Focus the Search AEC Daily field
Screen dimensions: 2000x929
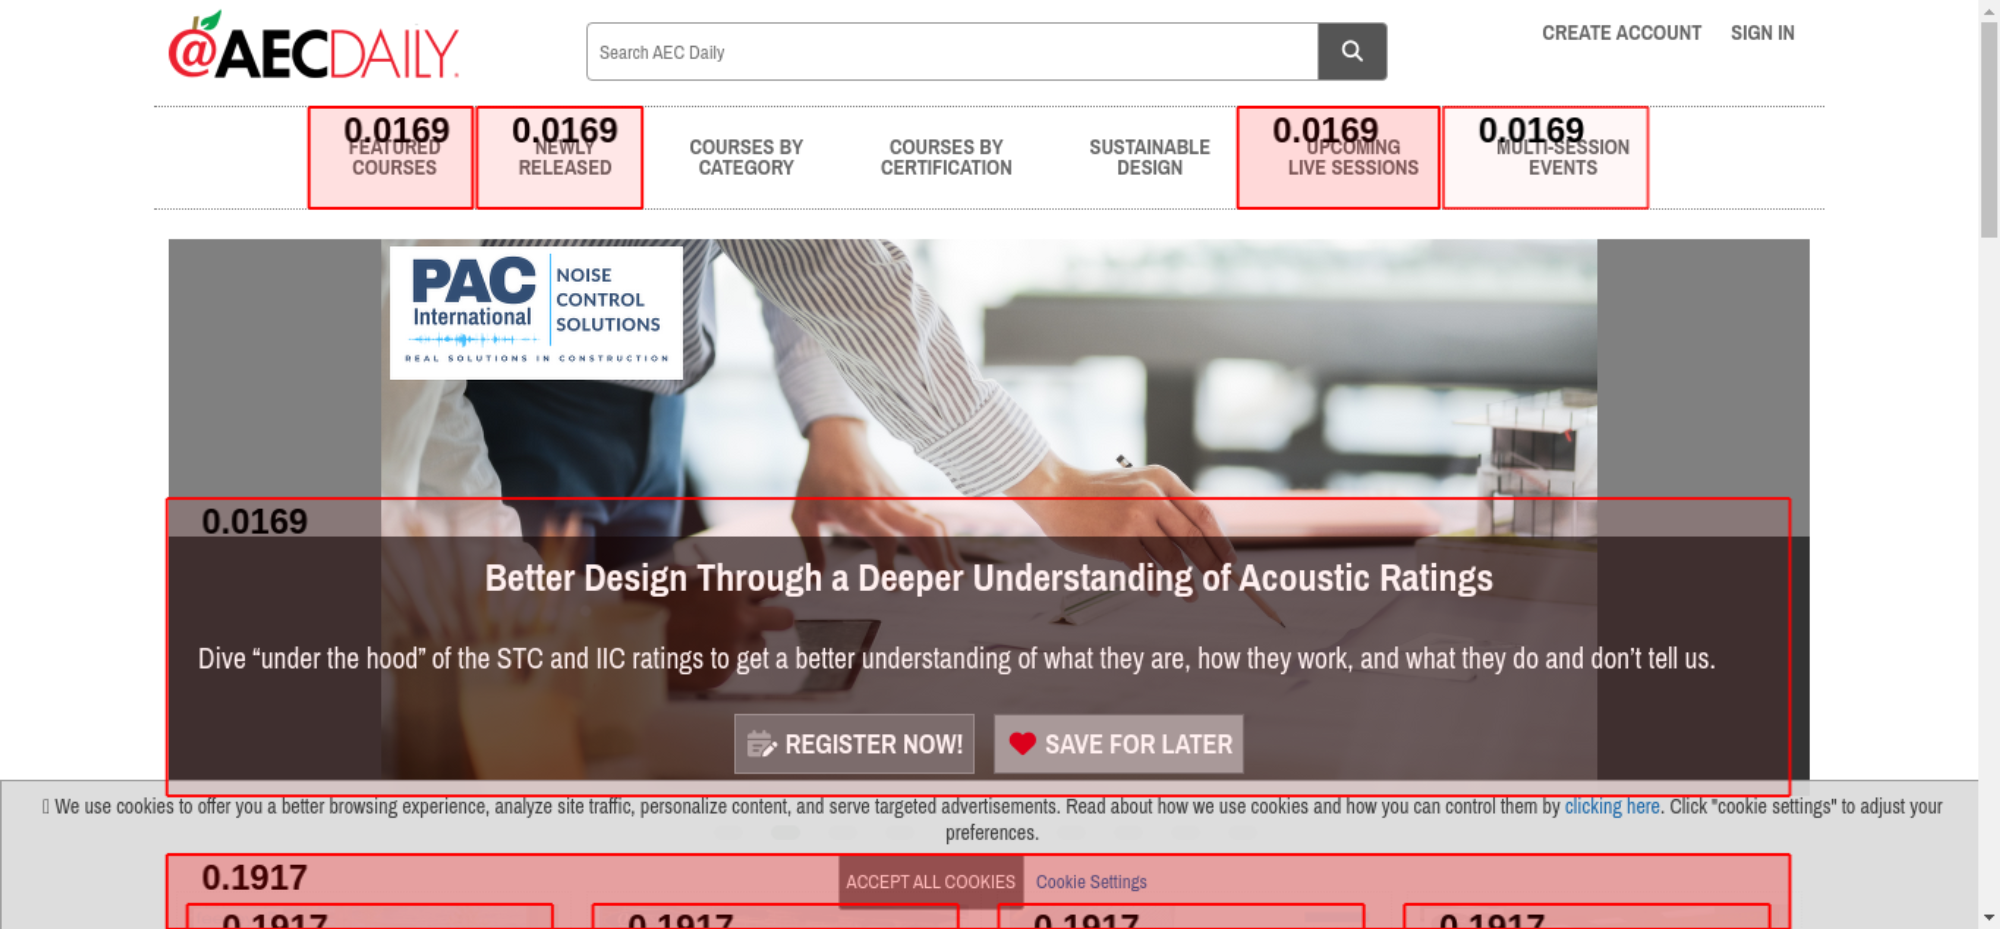[951, 52]
